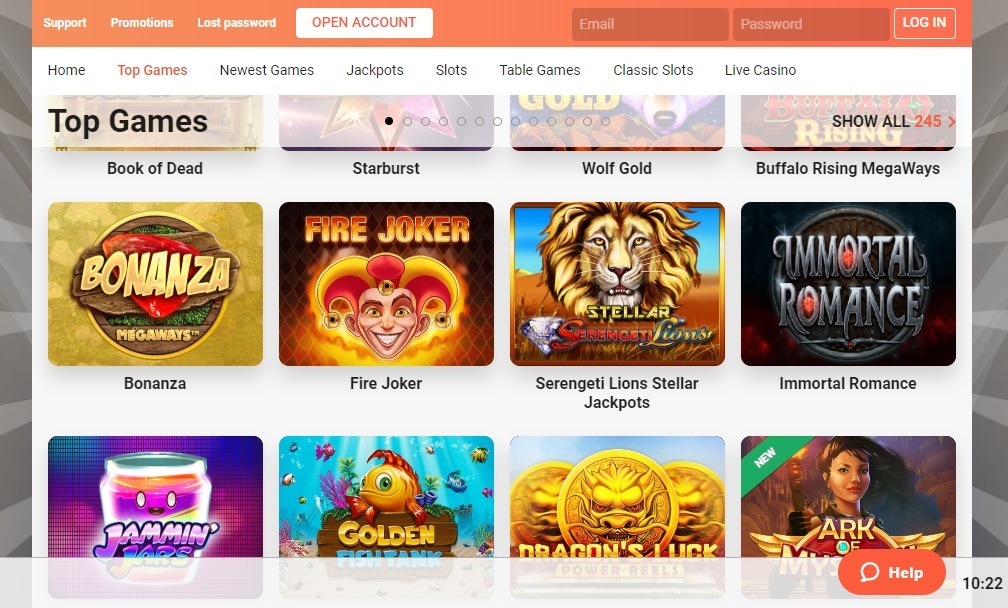Open the Bonanza Megaways game tile
This screenshot has height=608, width=1008.
coord(155,283)
